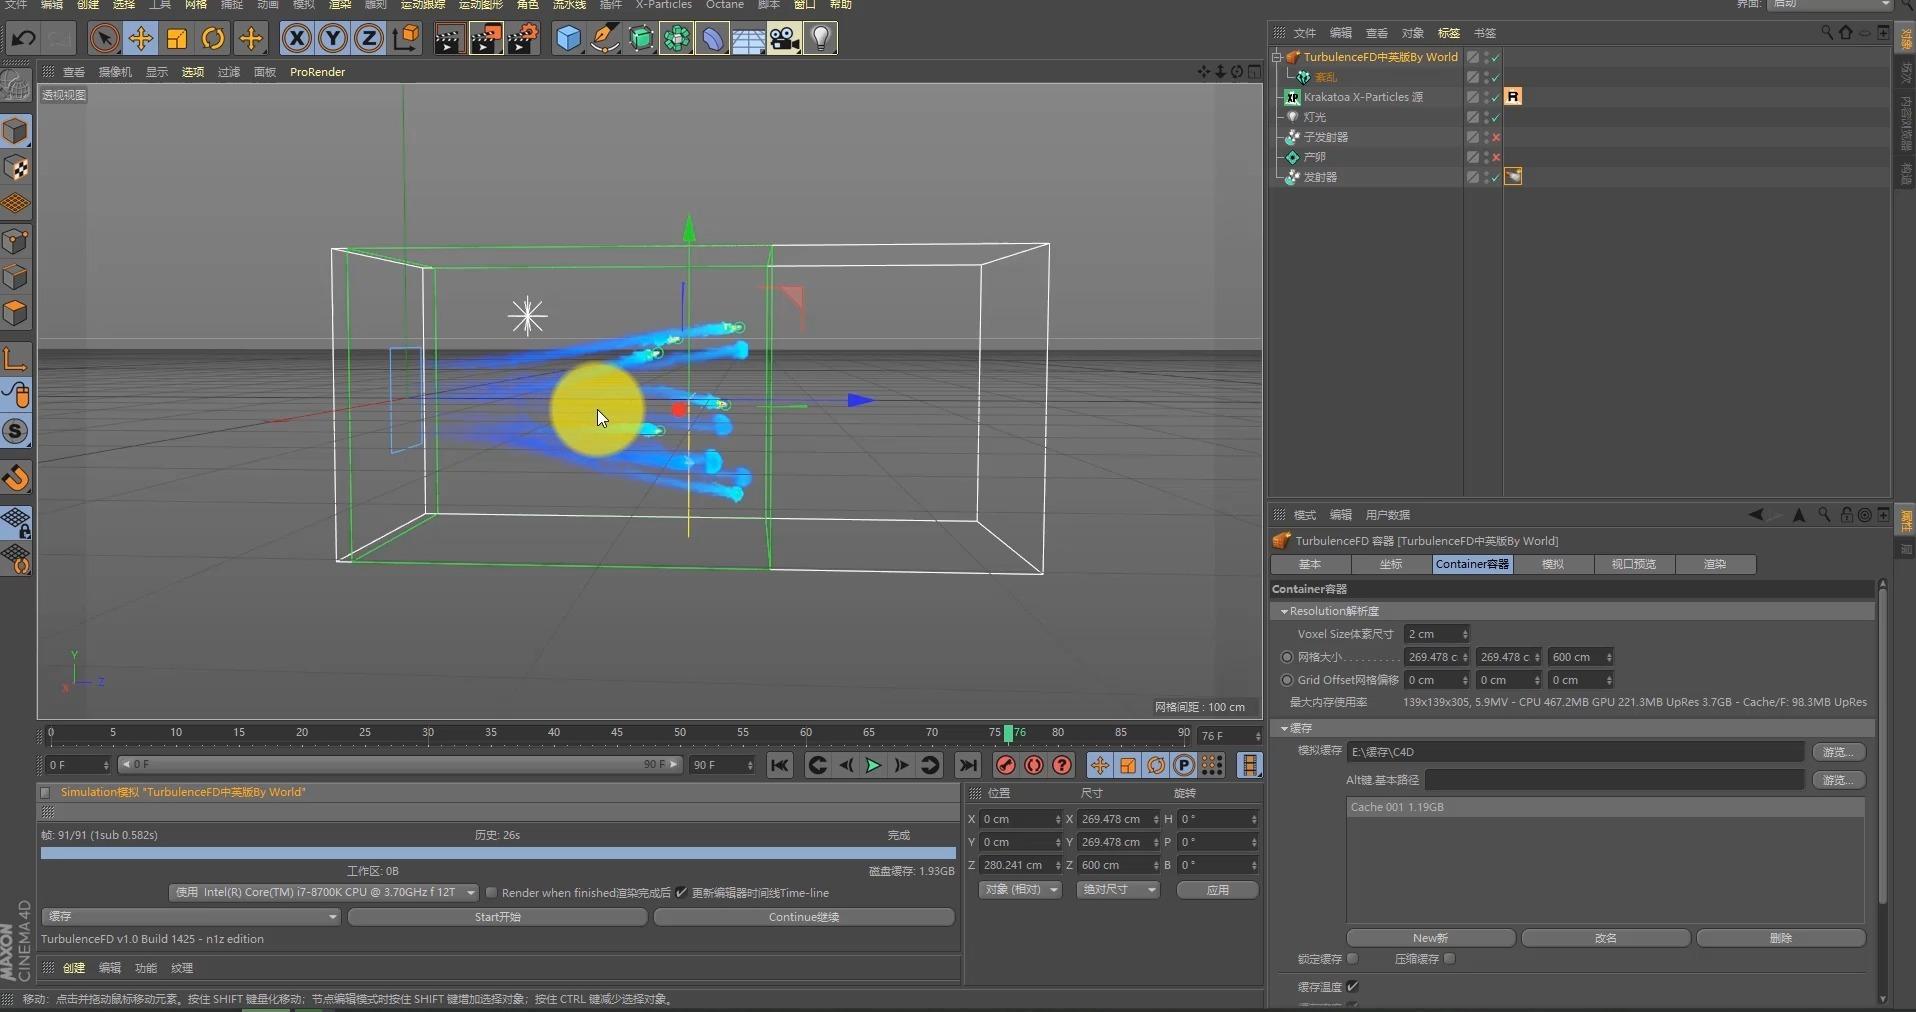This screenshot has width=1916, height=1012.
Task: Click 删除 cache button
Action: [x=1781, y=937]
